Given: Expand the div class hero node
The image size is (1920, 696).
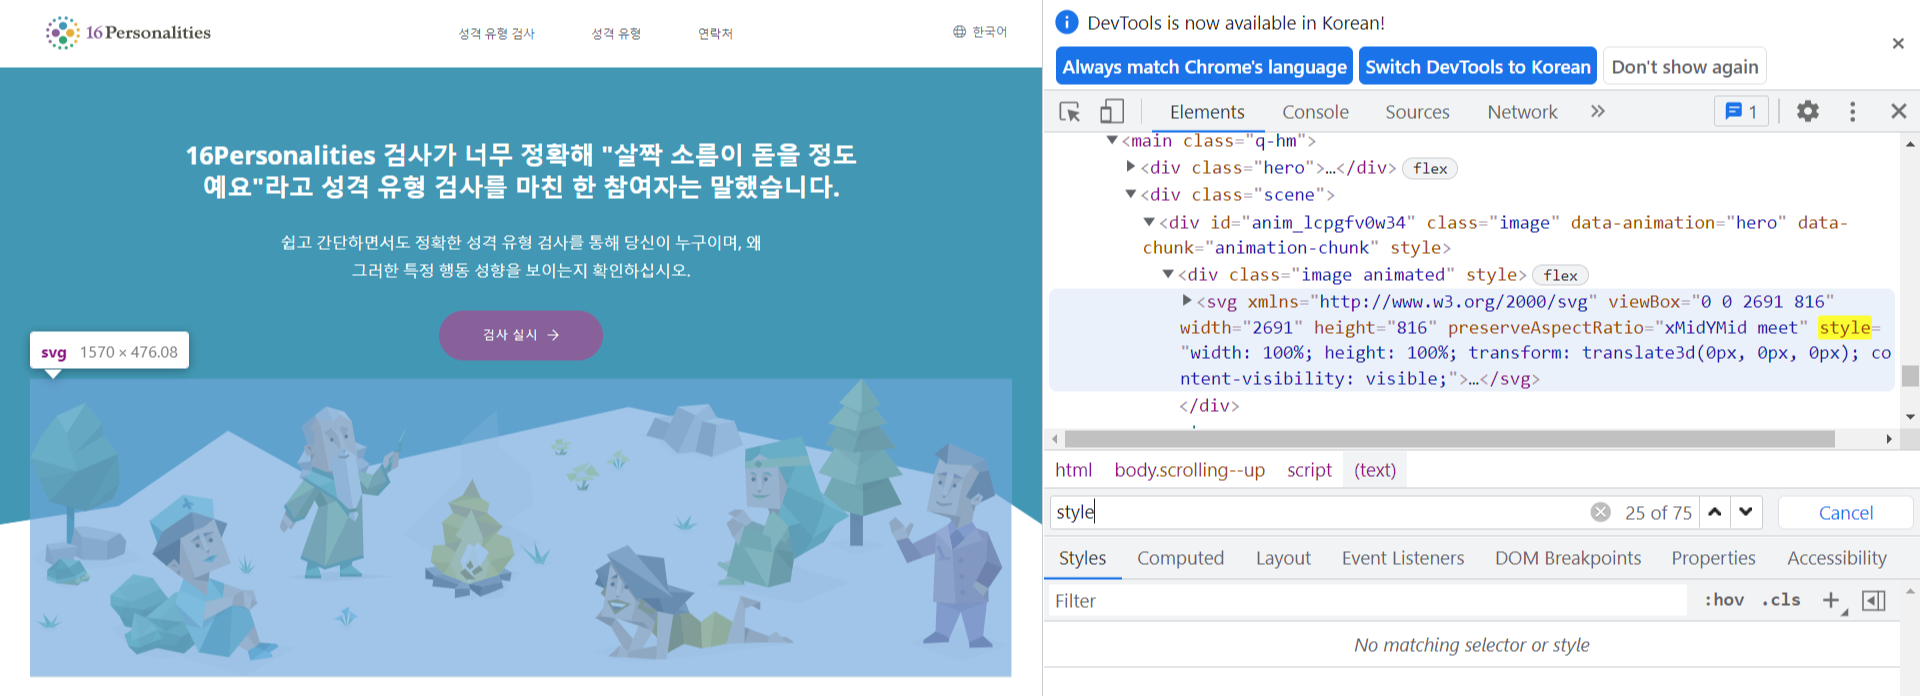Looking at the screenshot, I should 1130,167.
